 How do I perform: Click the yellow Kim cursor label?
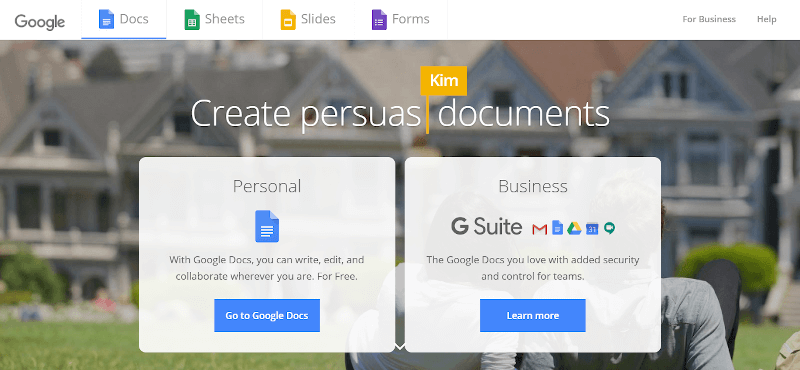pyautogui.click(x=443, y=81)
